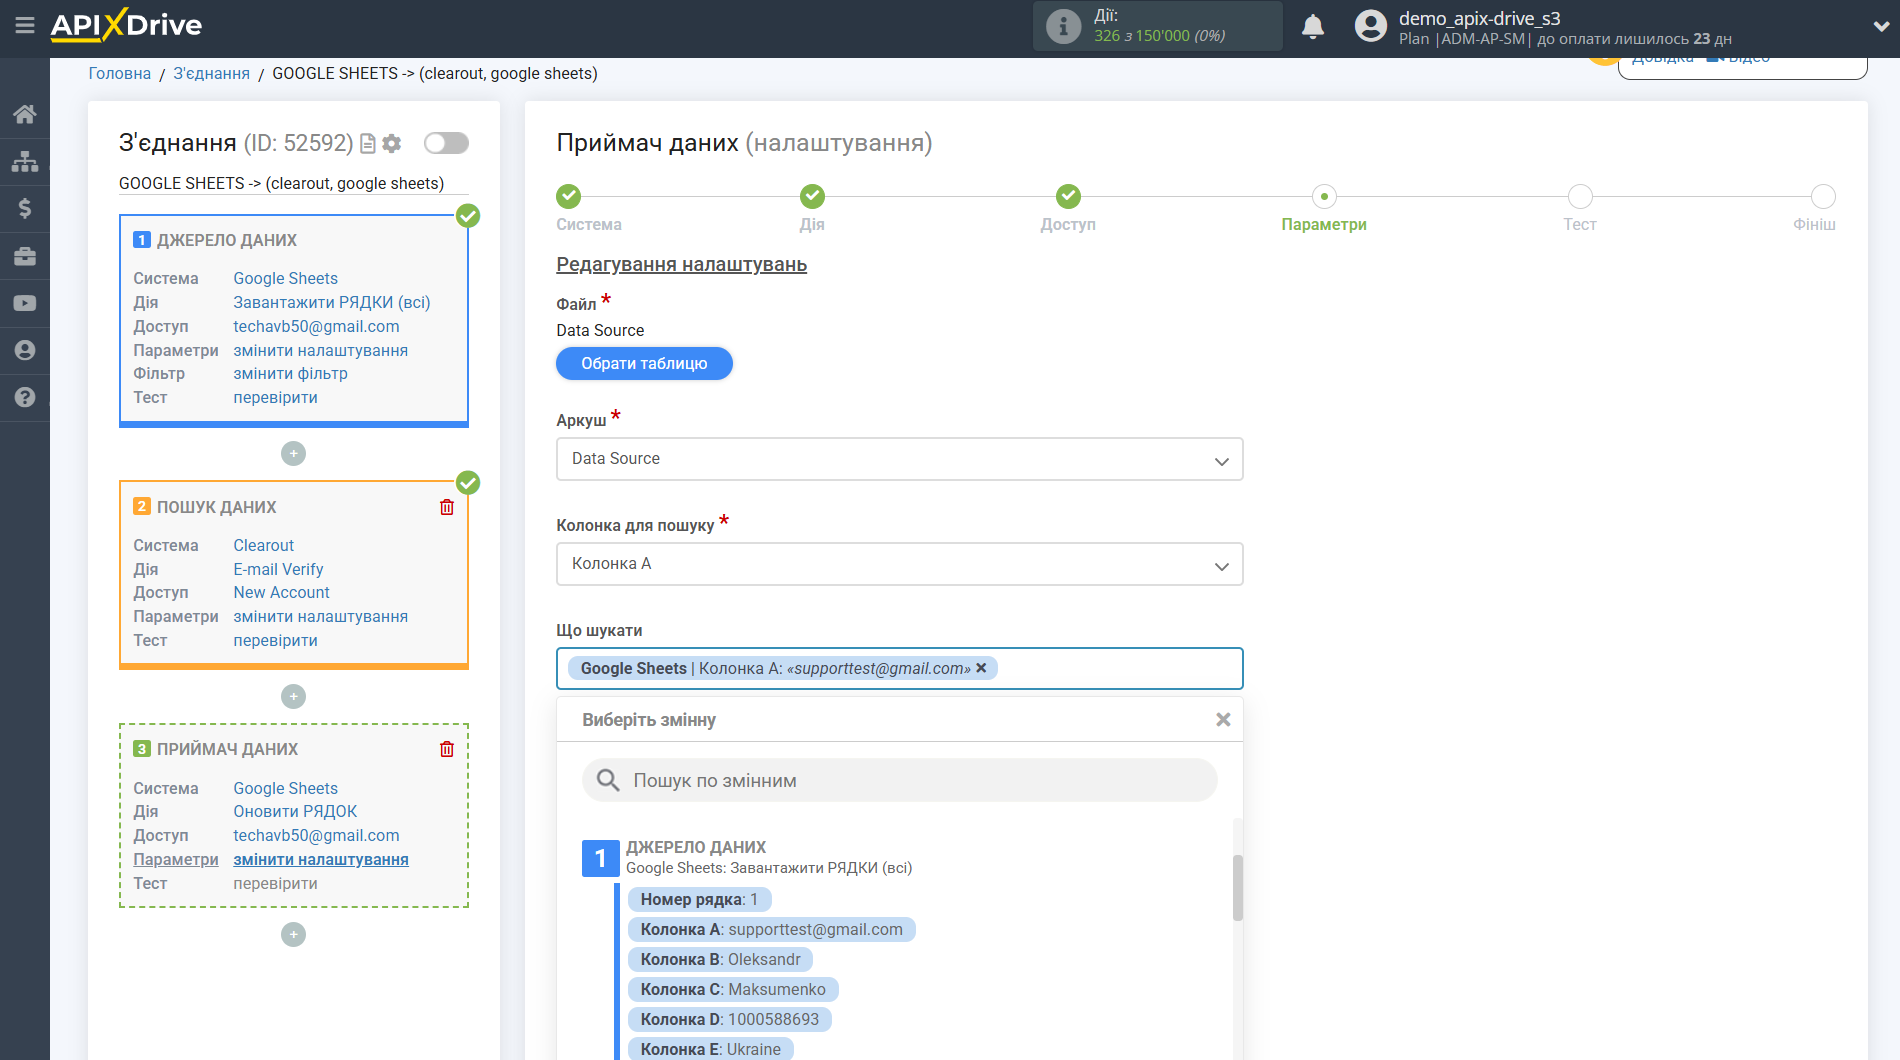Open Відео from the help popup
Viewport: 1900px width, 1060px height.
click(1747, 57)
